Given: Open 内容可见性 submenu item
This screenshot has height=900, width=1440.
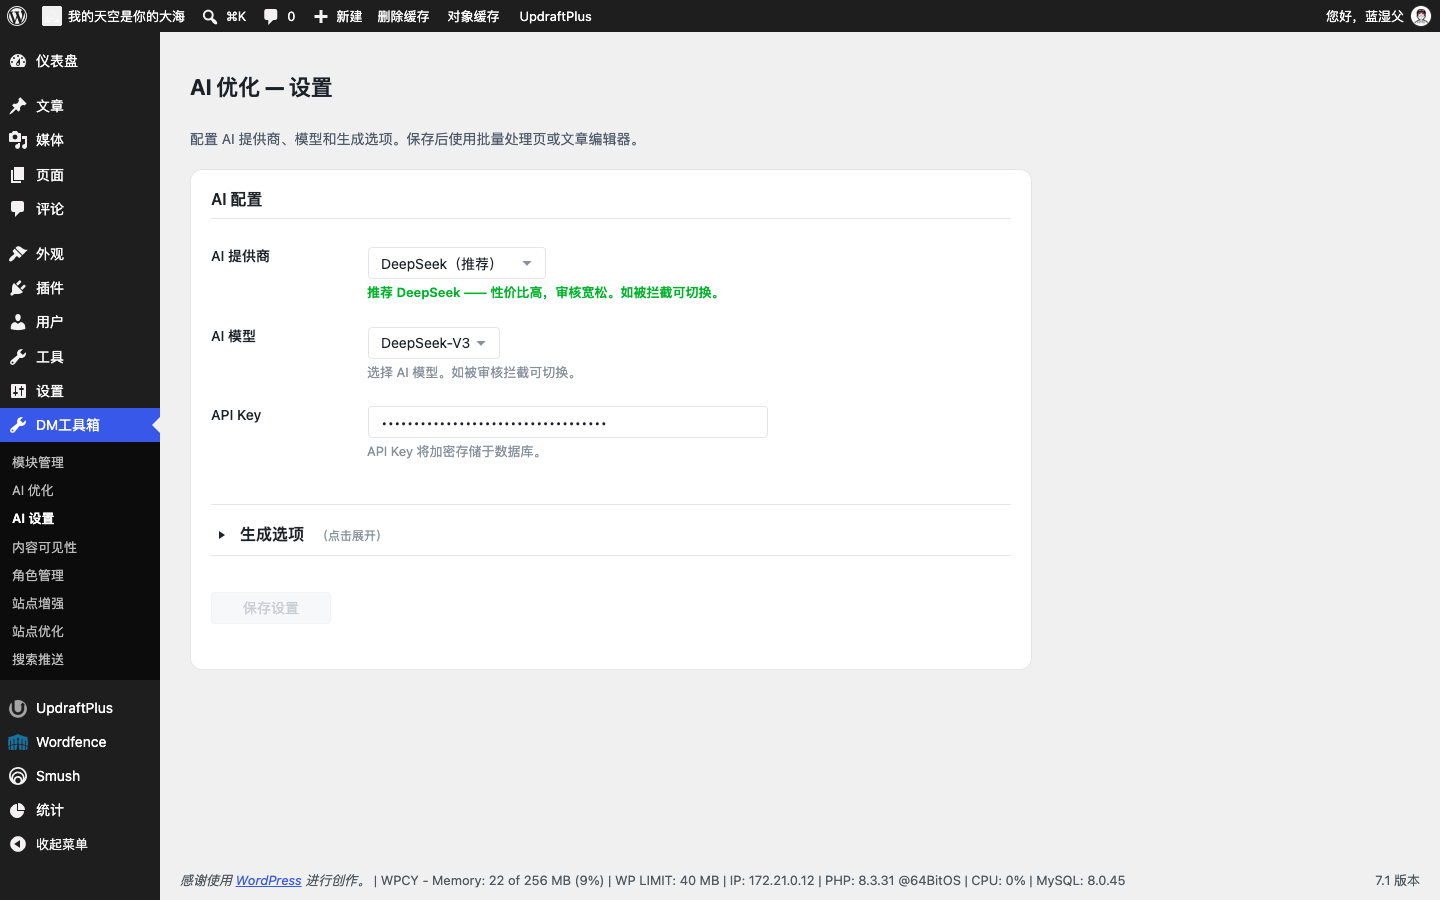Looking at the screenshot, I should pos(44,547).
